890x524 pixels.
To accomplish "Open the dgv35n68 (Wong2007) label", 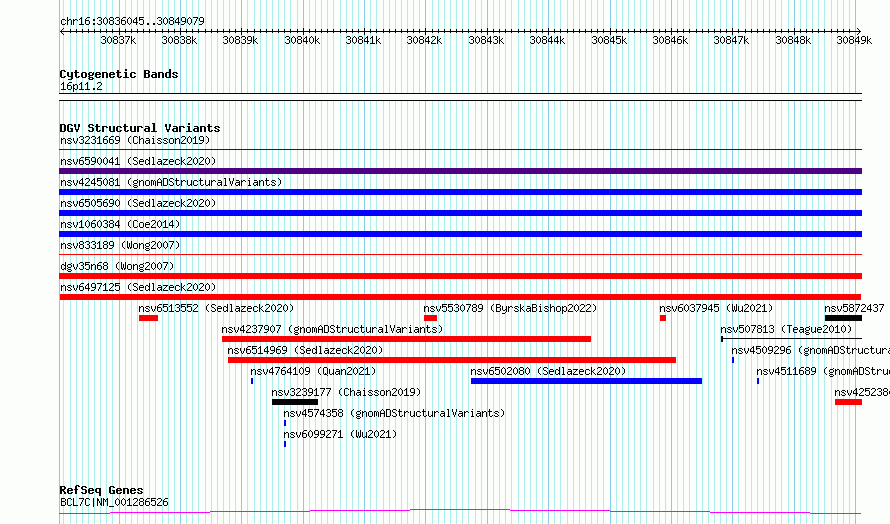I will pos(117,266).
